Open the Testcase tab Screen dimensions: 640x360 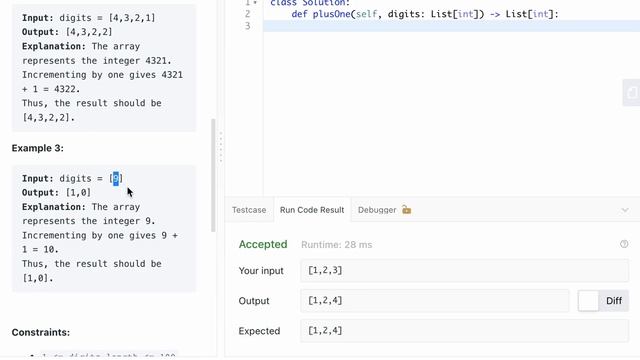(x=249, y=210)
